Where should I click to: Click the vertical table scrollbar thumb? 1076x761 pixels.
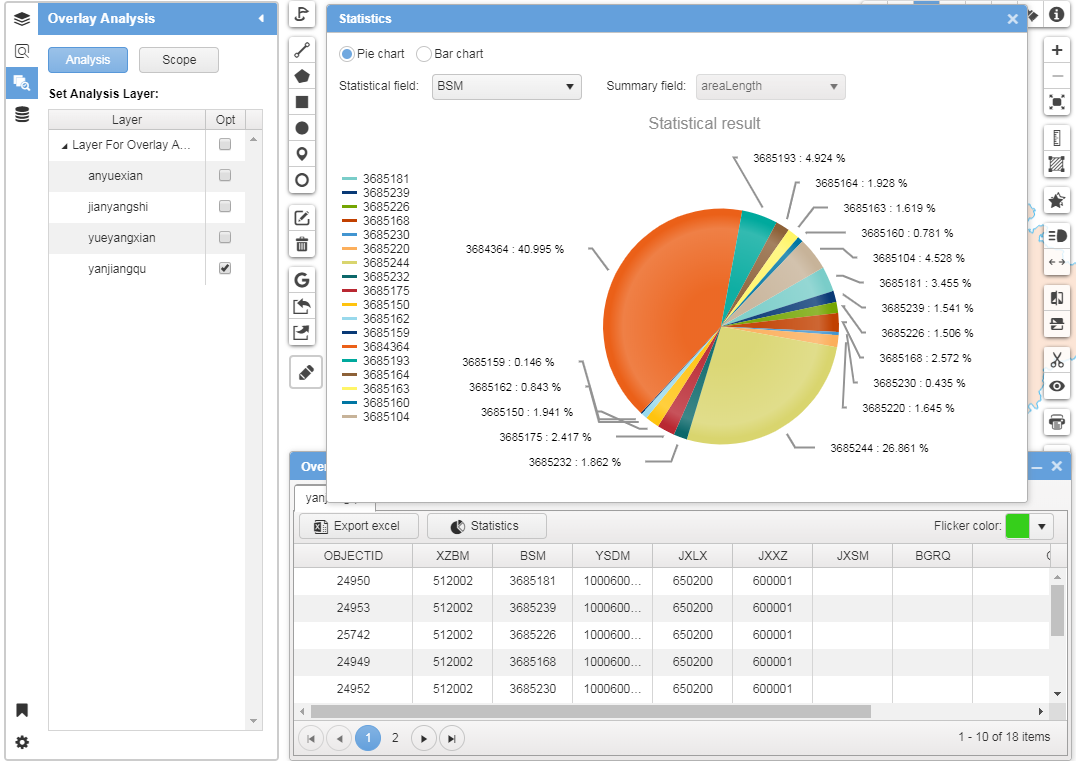1057,611
